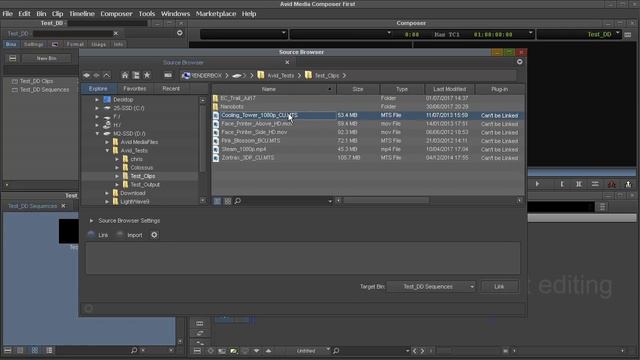
Task: Click the bin search magnifier icon
Action: (x=134, y=350)
